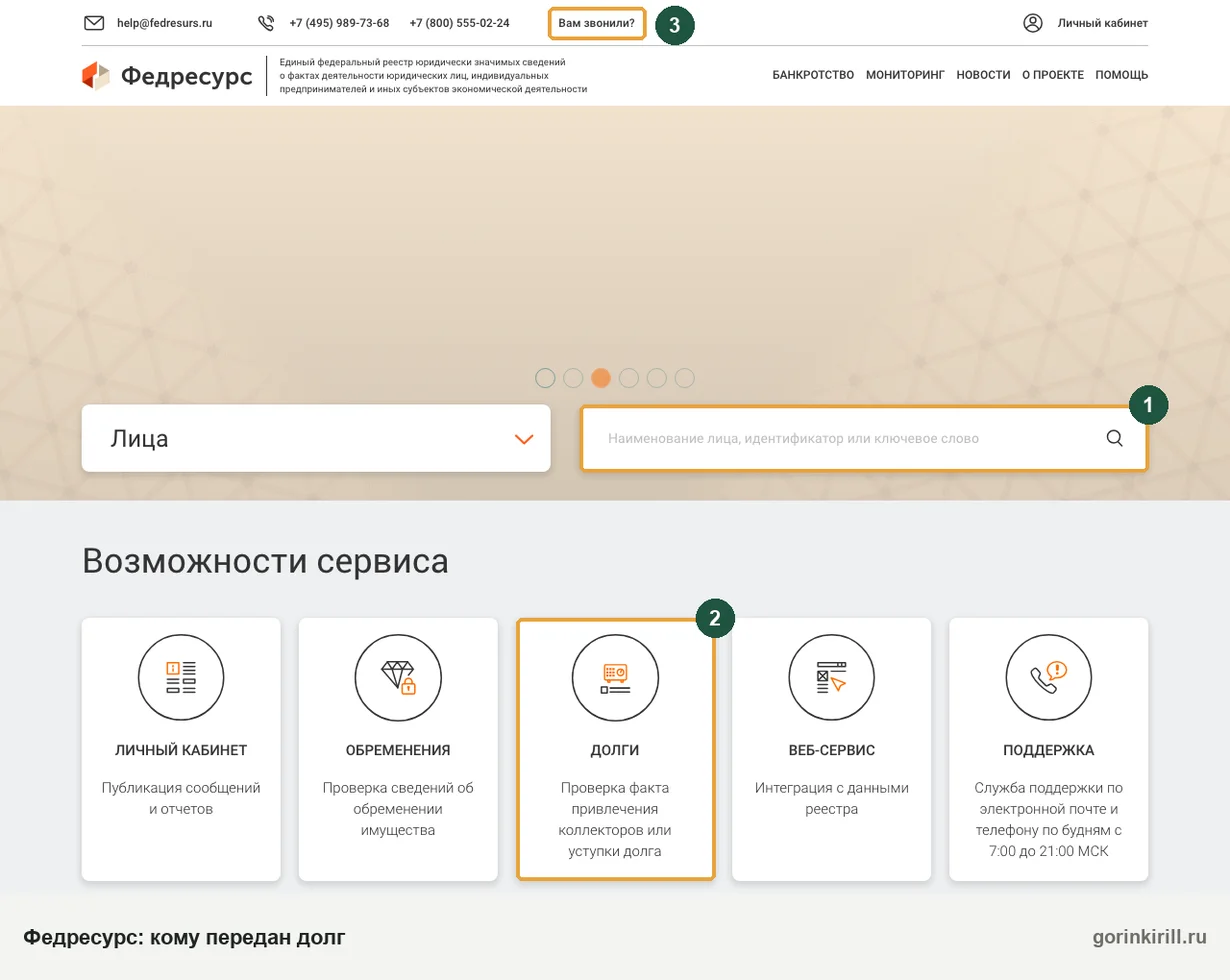
Task: Open the ПОМОЩЬ menu item
Action: tap(1122, 75)
